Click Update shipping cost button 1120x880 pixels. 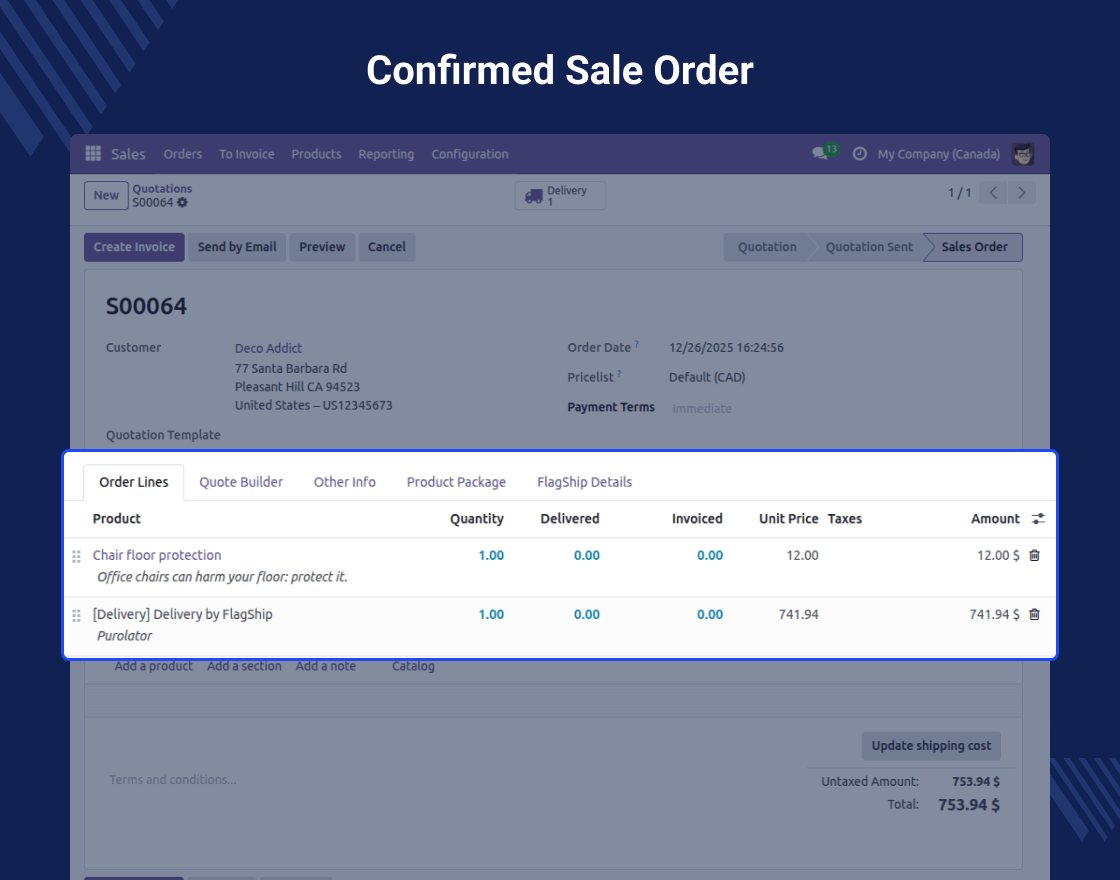click(931, 746)
